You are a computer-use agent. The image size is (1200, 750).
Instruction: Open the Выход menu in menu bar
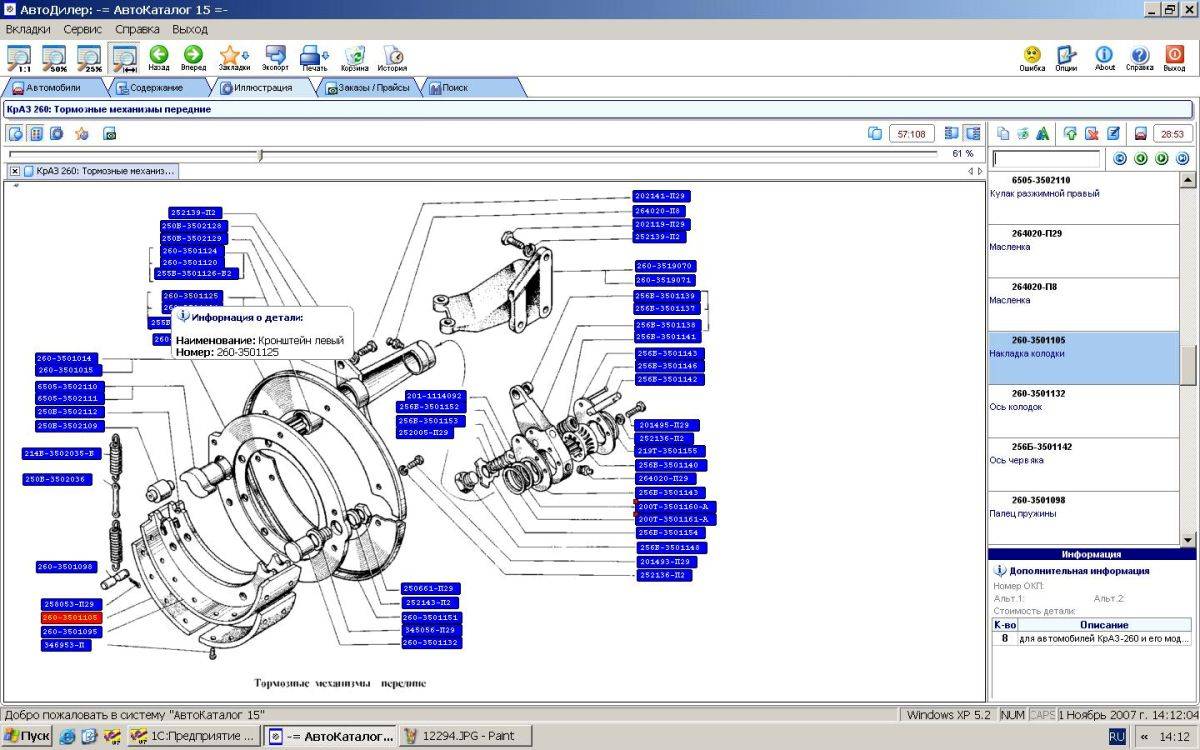190,29
